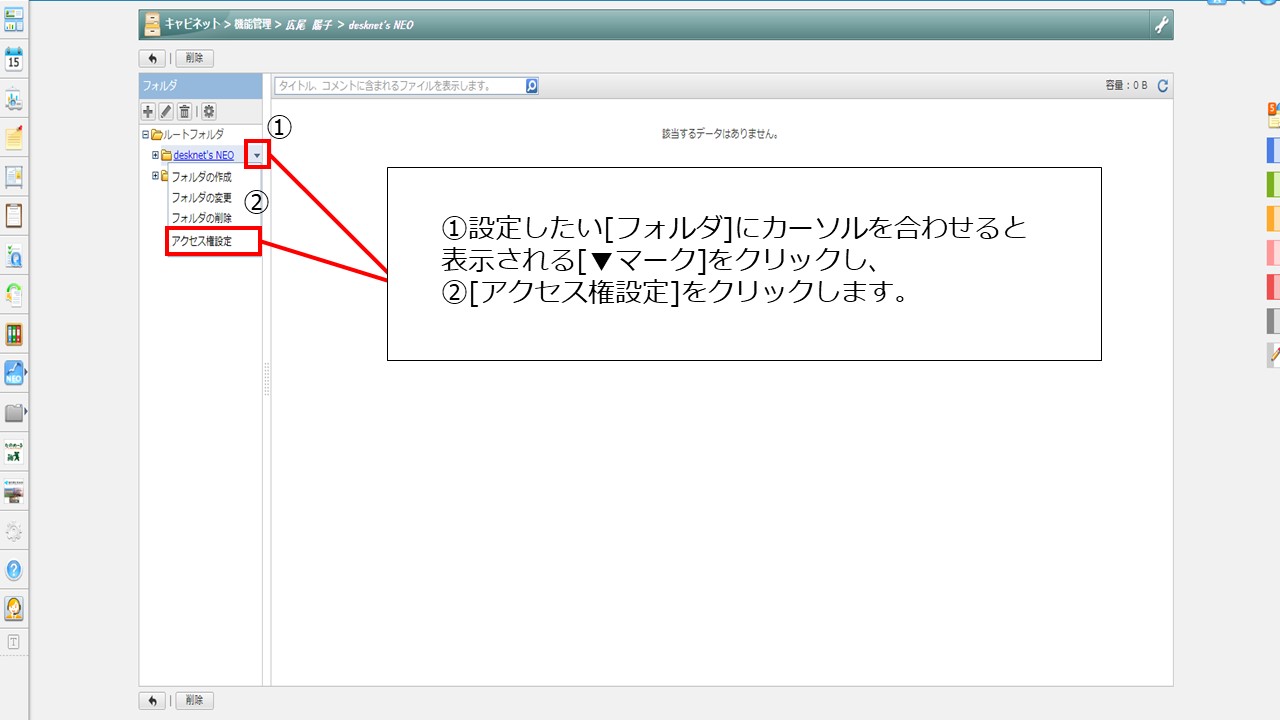Click the top back arrow button
The height and width of the screenshot is (720, 1280).
(x=152, y=59)
